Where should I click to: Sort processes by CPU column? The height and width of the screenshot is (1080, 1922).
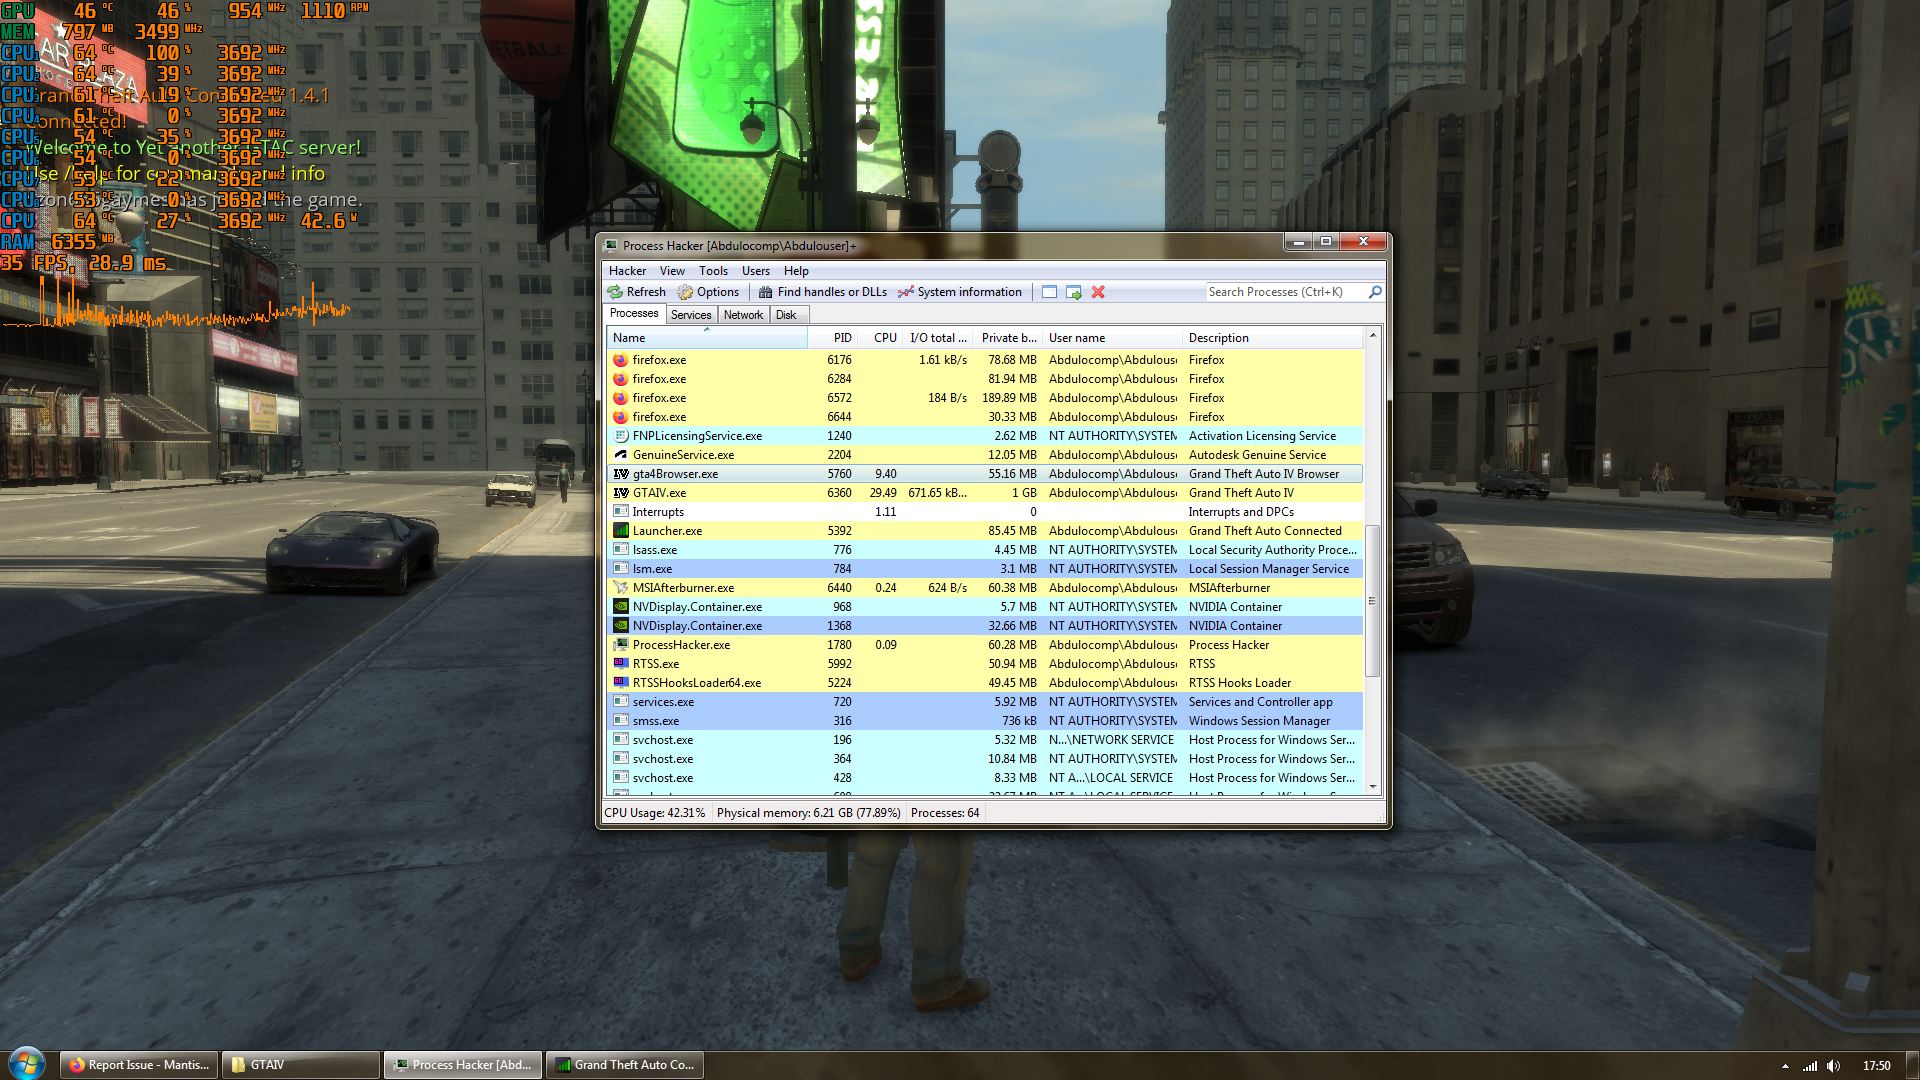(x=885, y=338)
